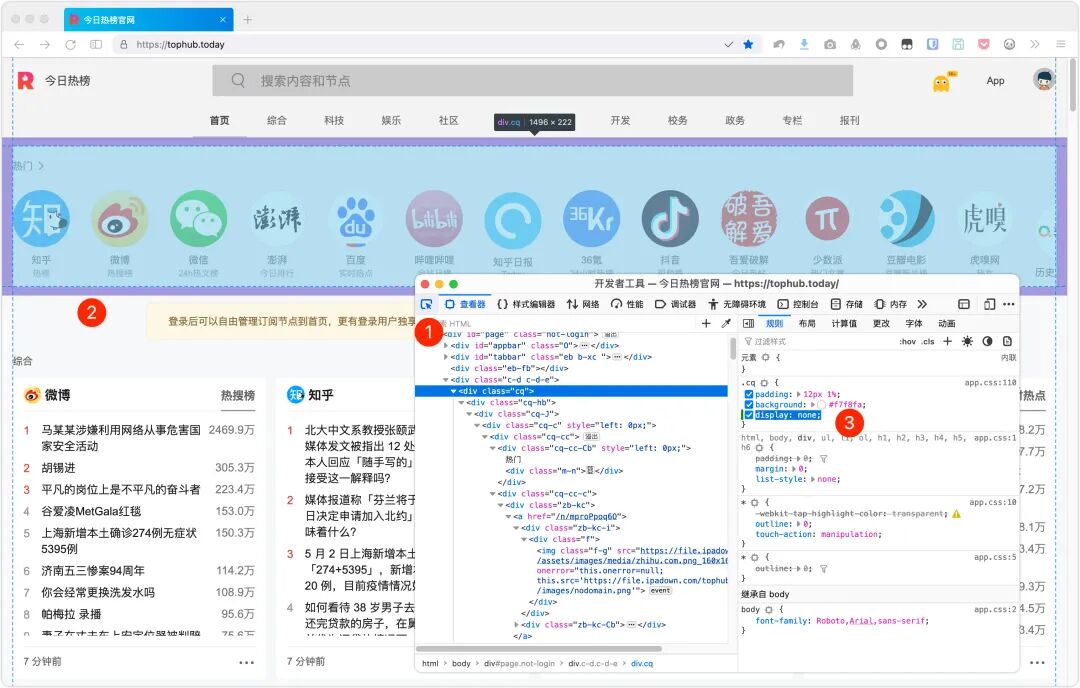Image resolution: width=1080 pixels, height=688 pixels.
Task: Click the orange ghost icon in site header
Action: 942,83
